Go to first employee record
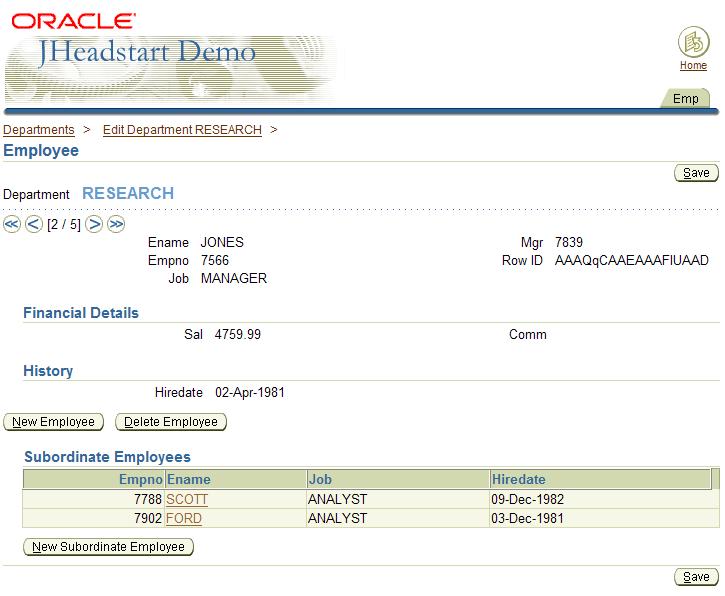725x596 pixels. click(x=12, y=224)
